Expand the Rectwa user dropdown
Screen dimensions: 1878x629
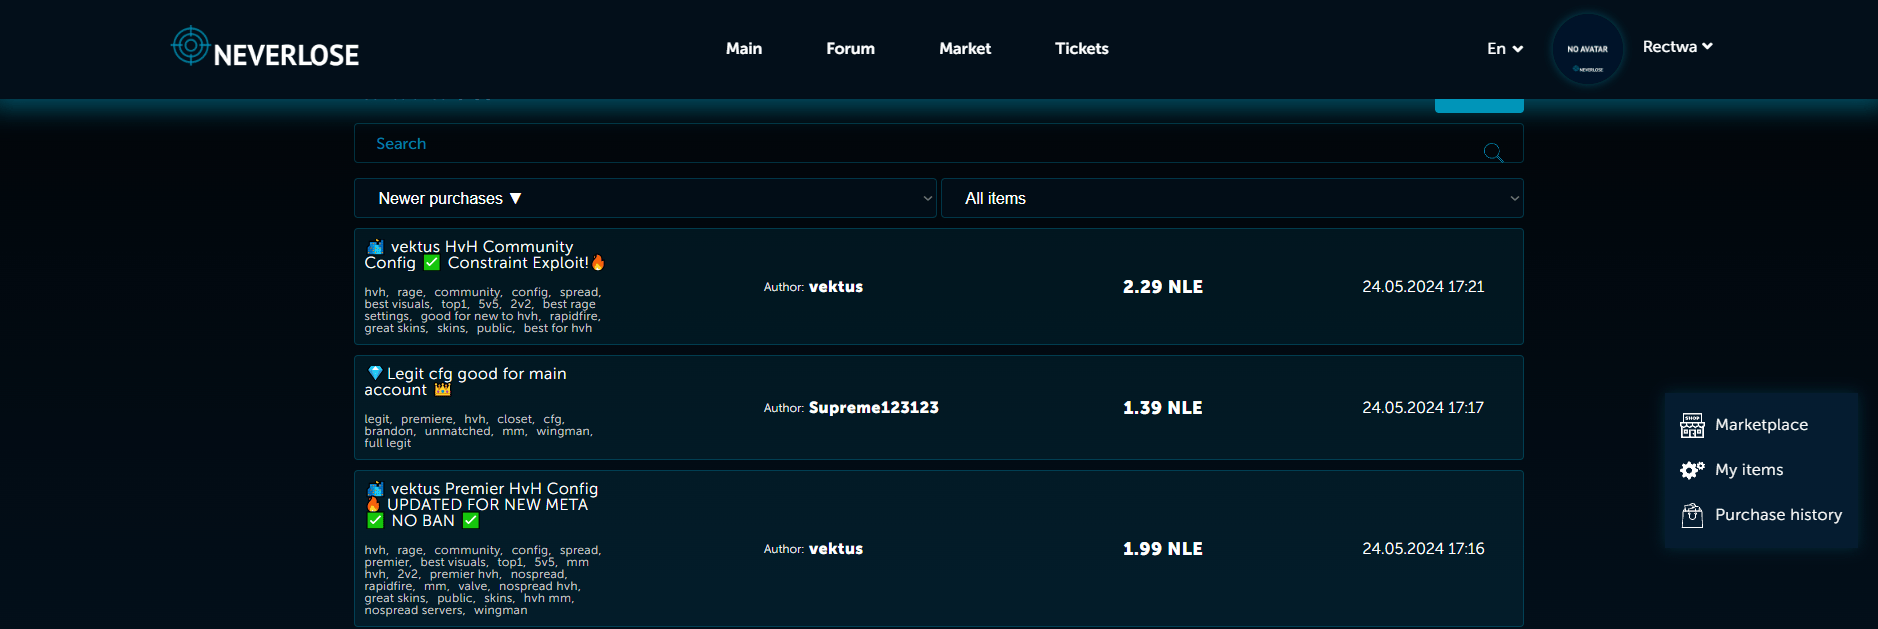[1678, 46]
